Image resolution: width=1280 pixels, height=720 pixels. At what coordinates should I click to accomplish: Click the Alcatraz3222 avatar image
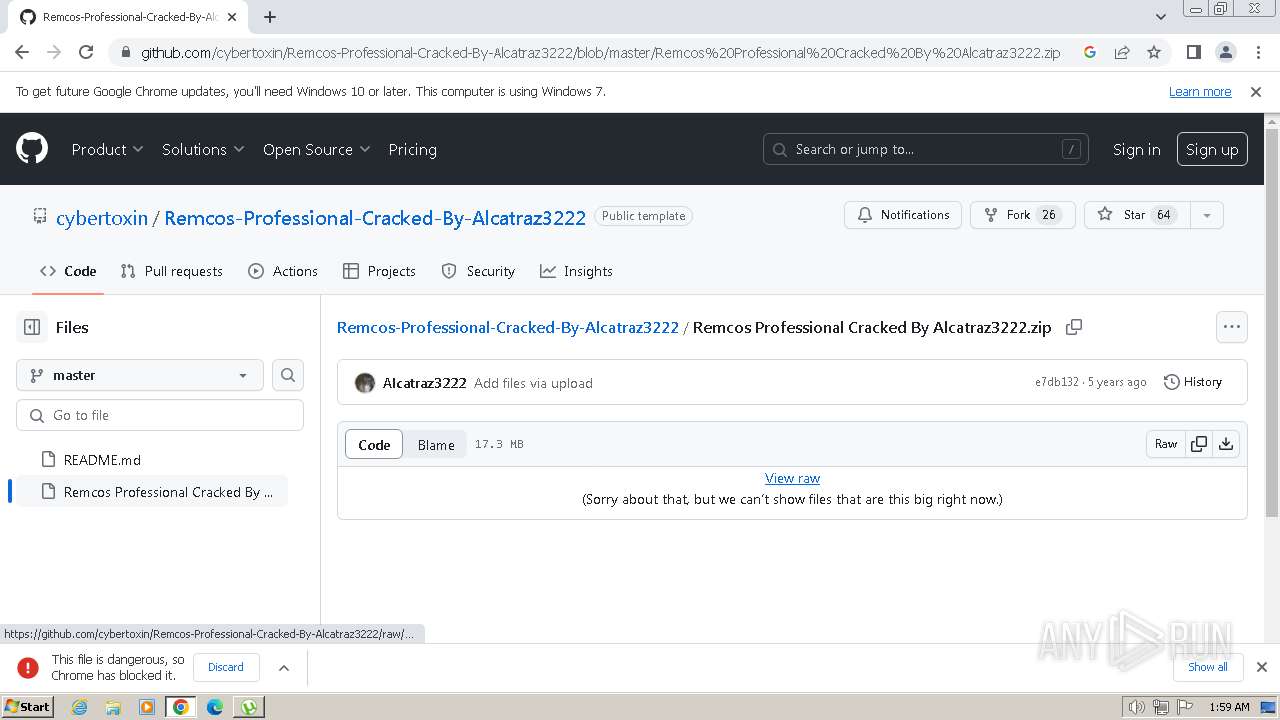coord(365,383)
